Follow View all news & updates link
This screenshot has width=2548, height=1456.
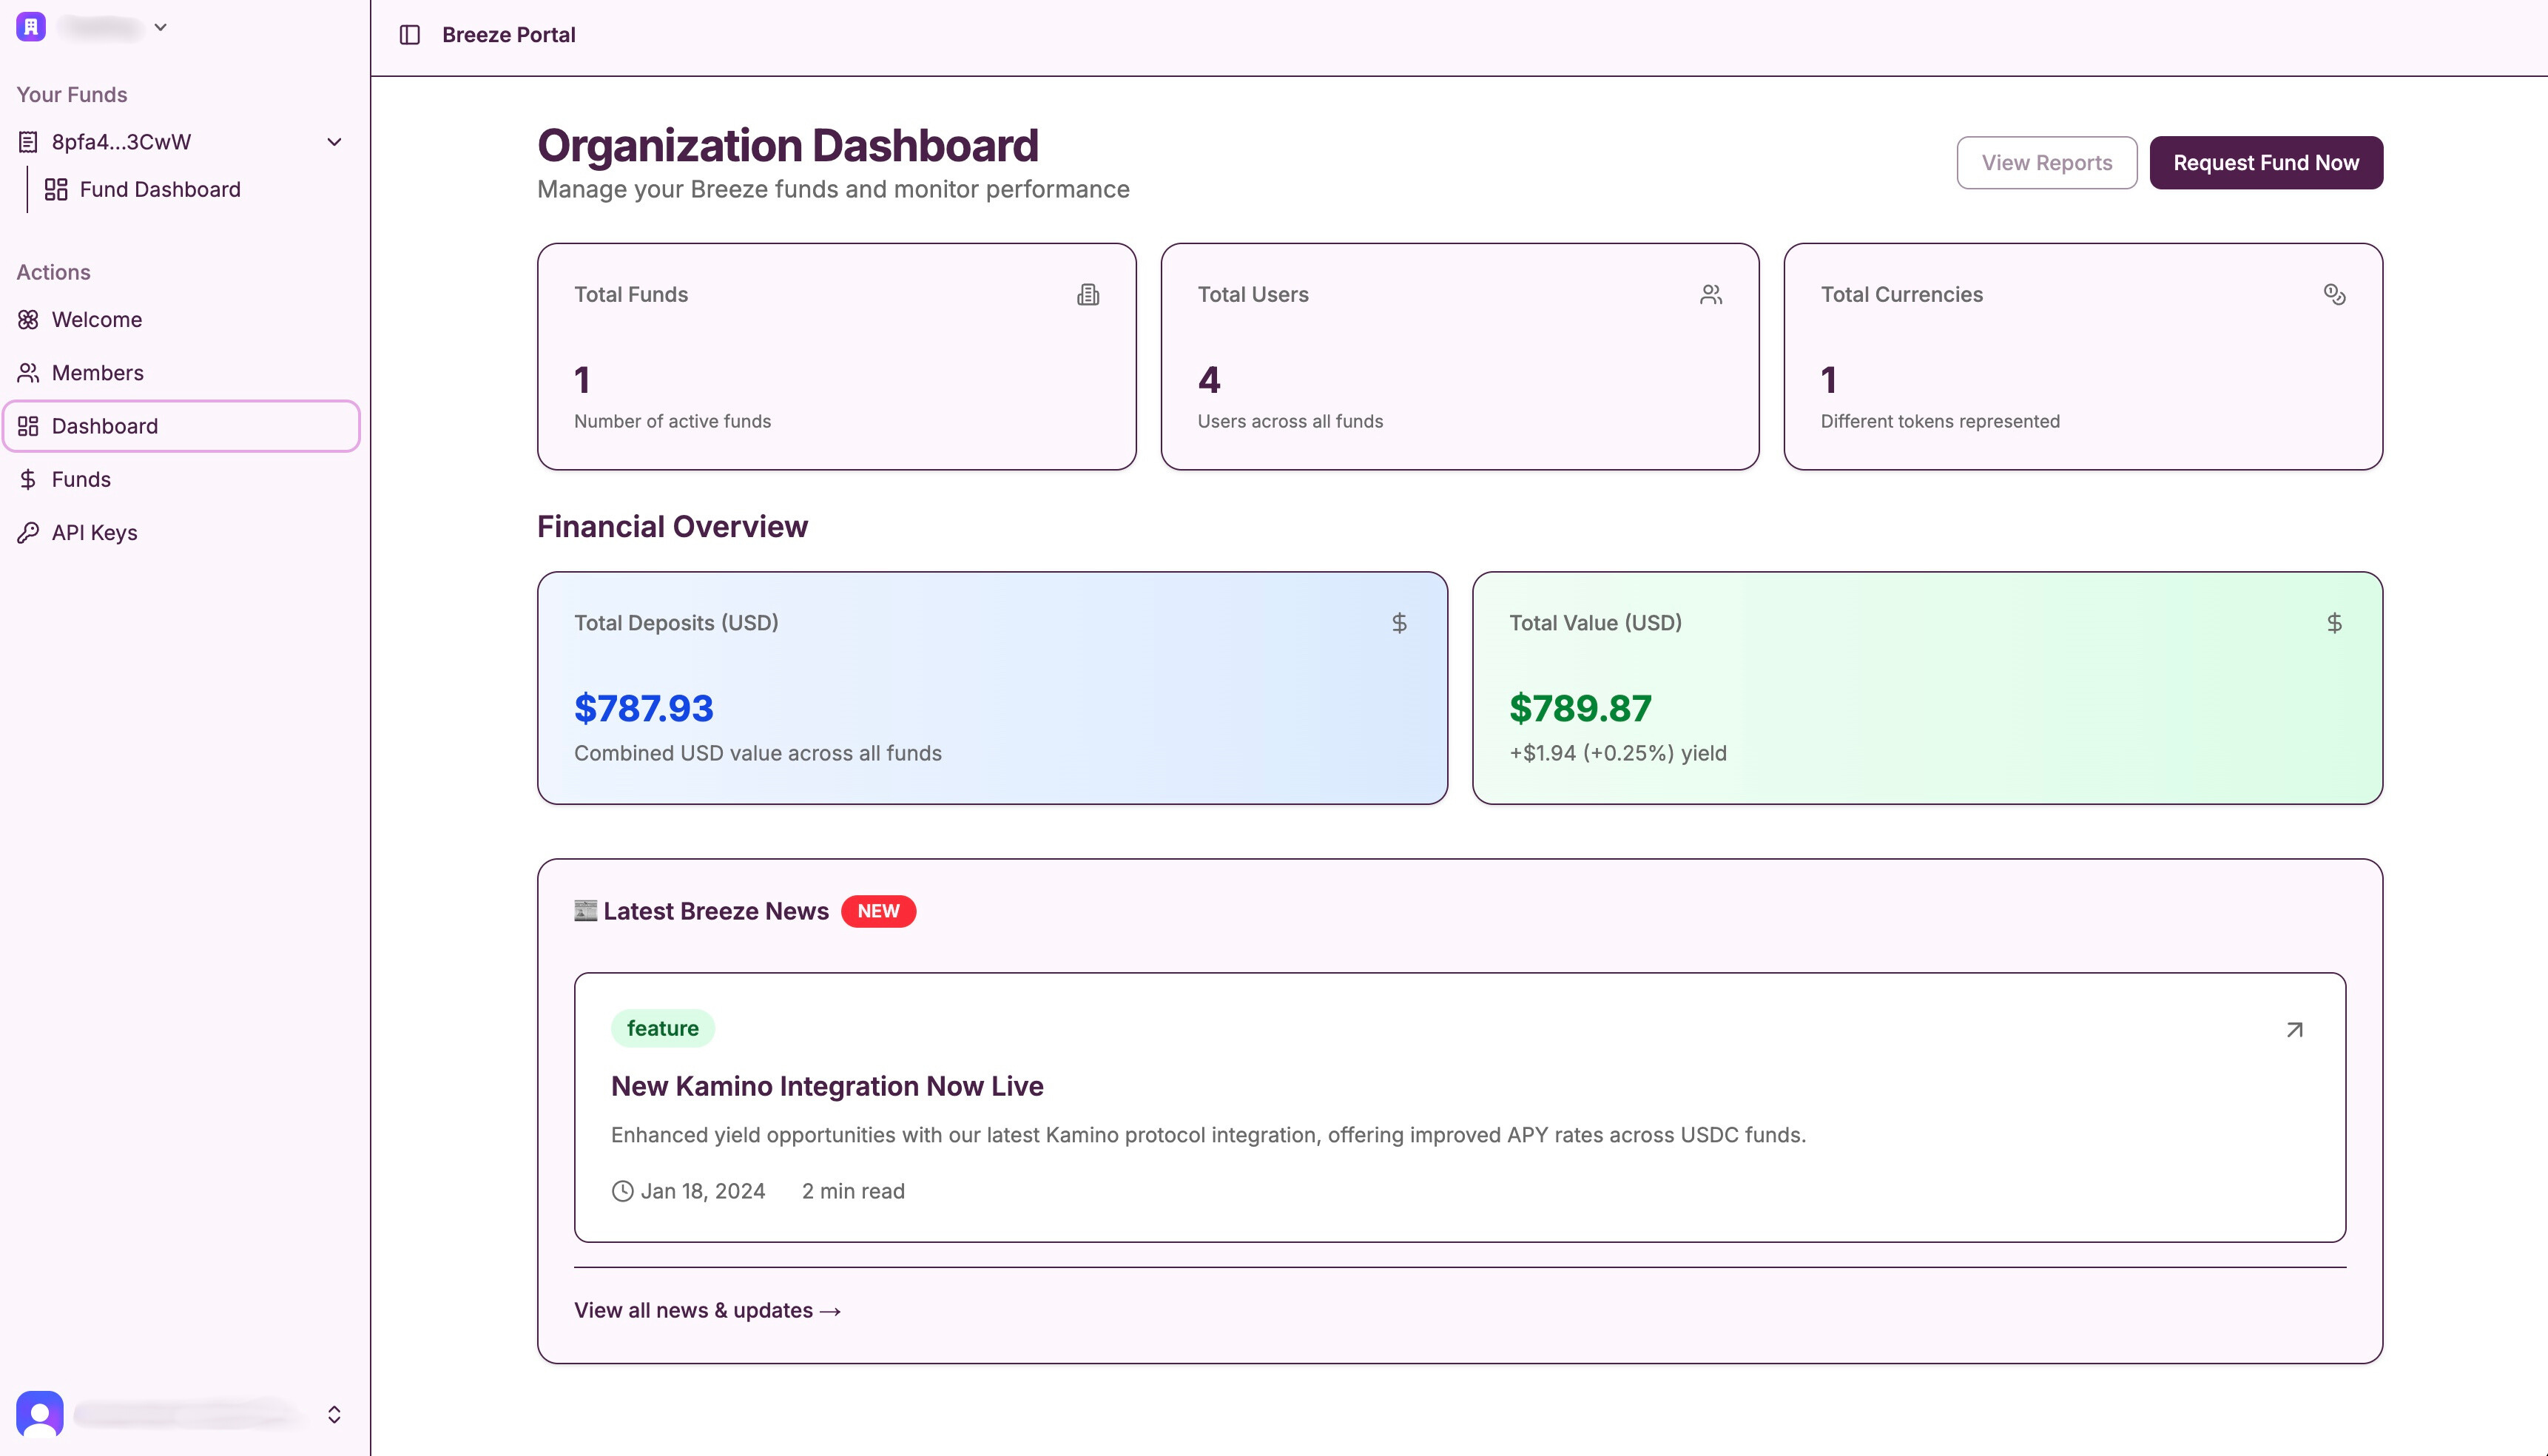tap(707, 1310)
